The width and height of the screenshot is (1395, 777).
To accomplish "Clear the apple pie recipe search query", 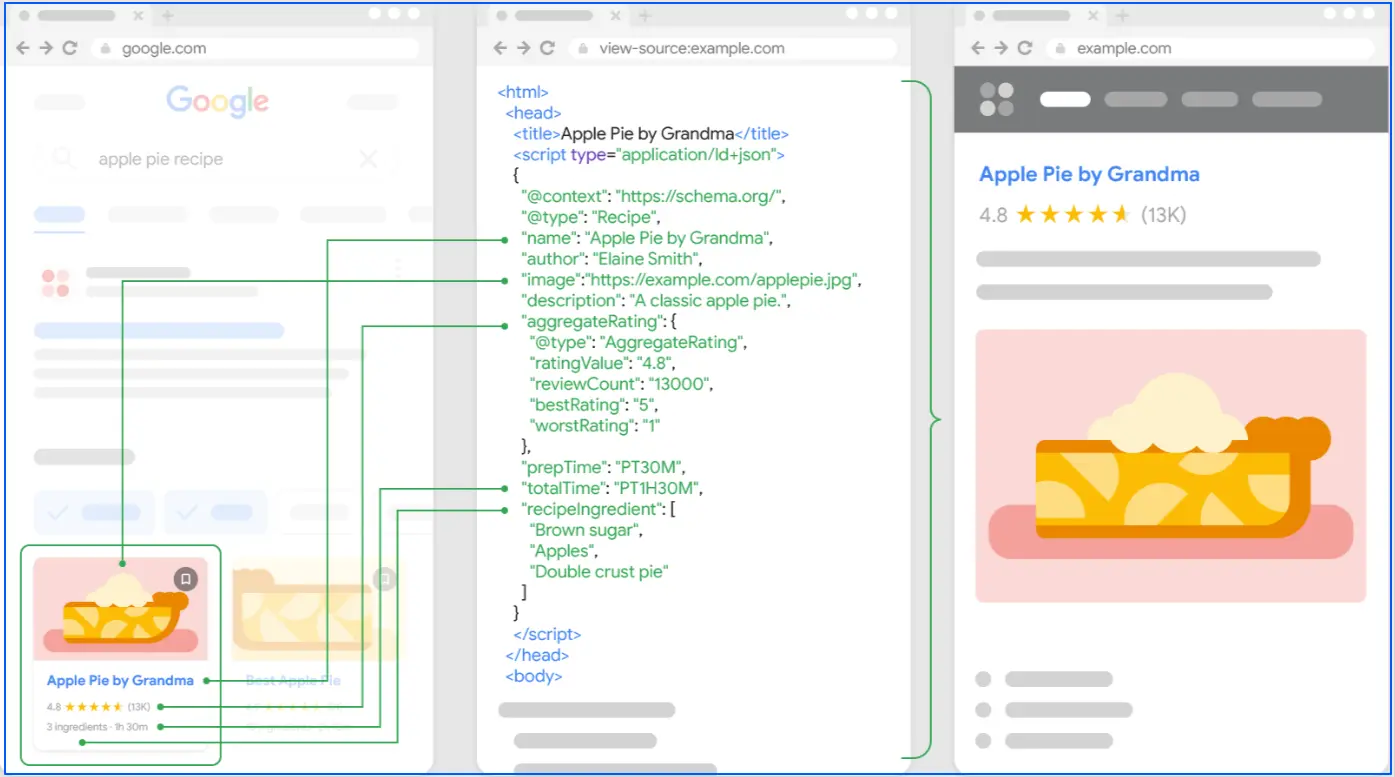I will (368, 158).
